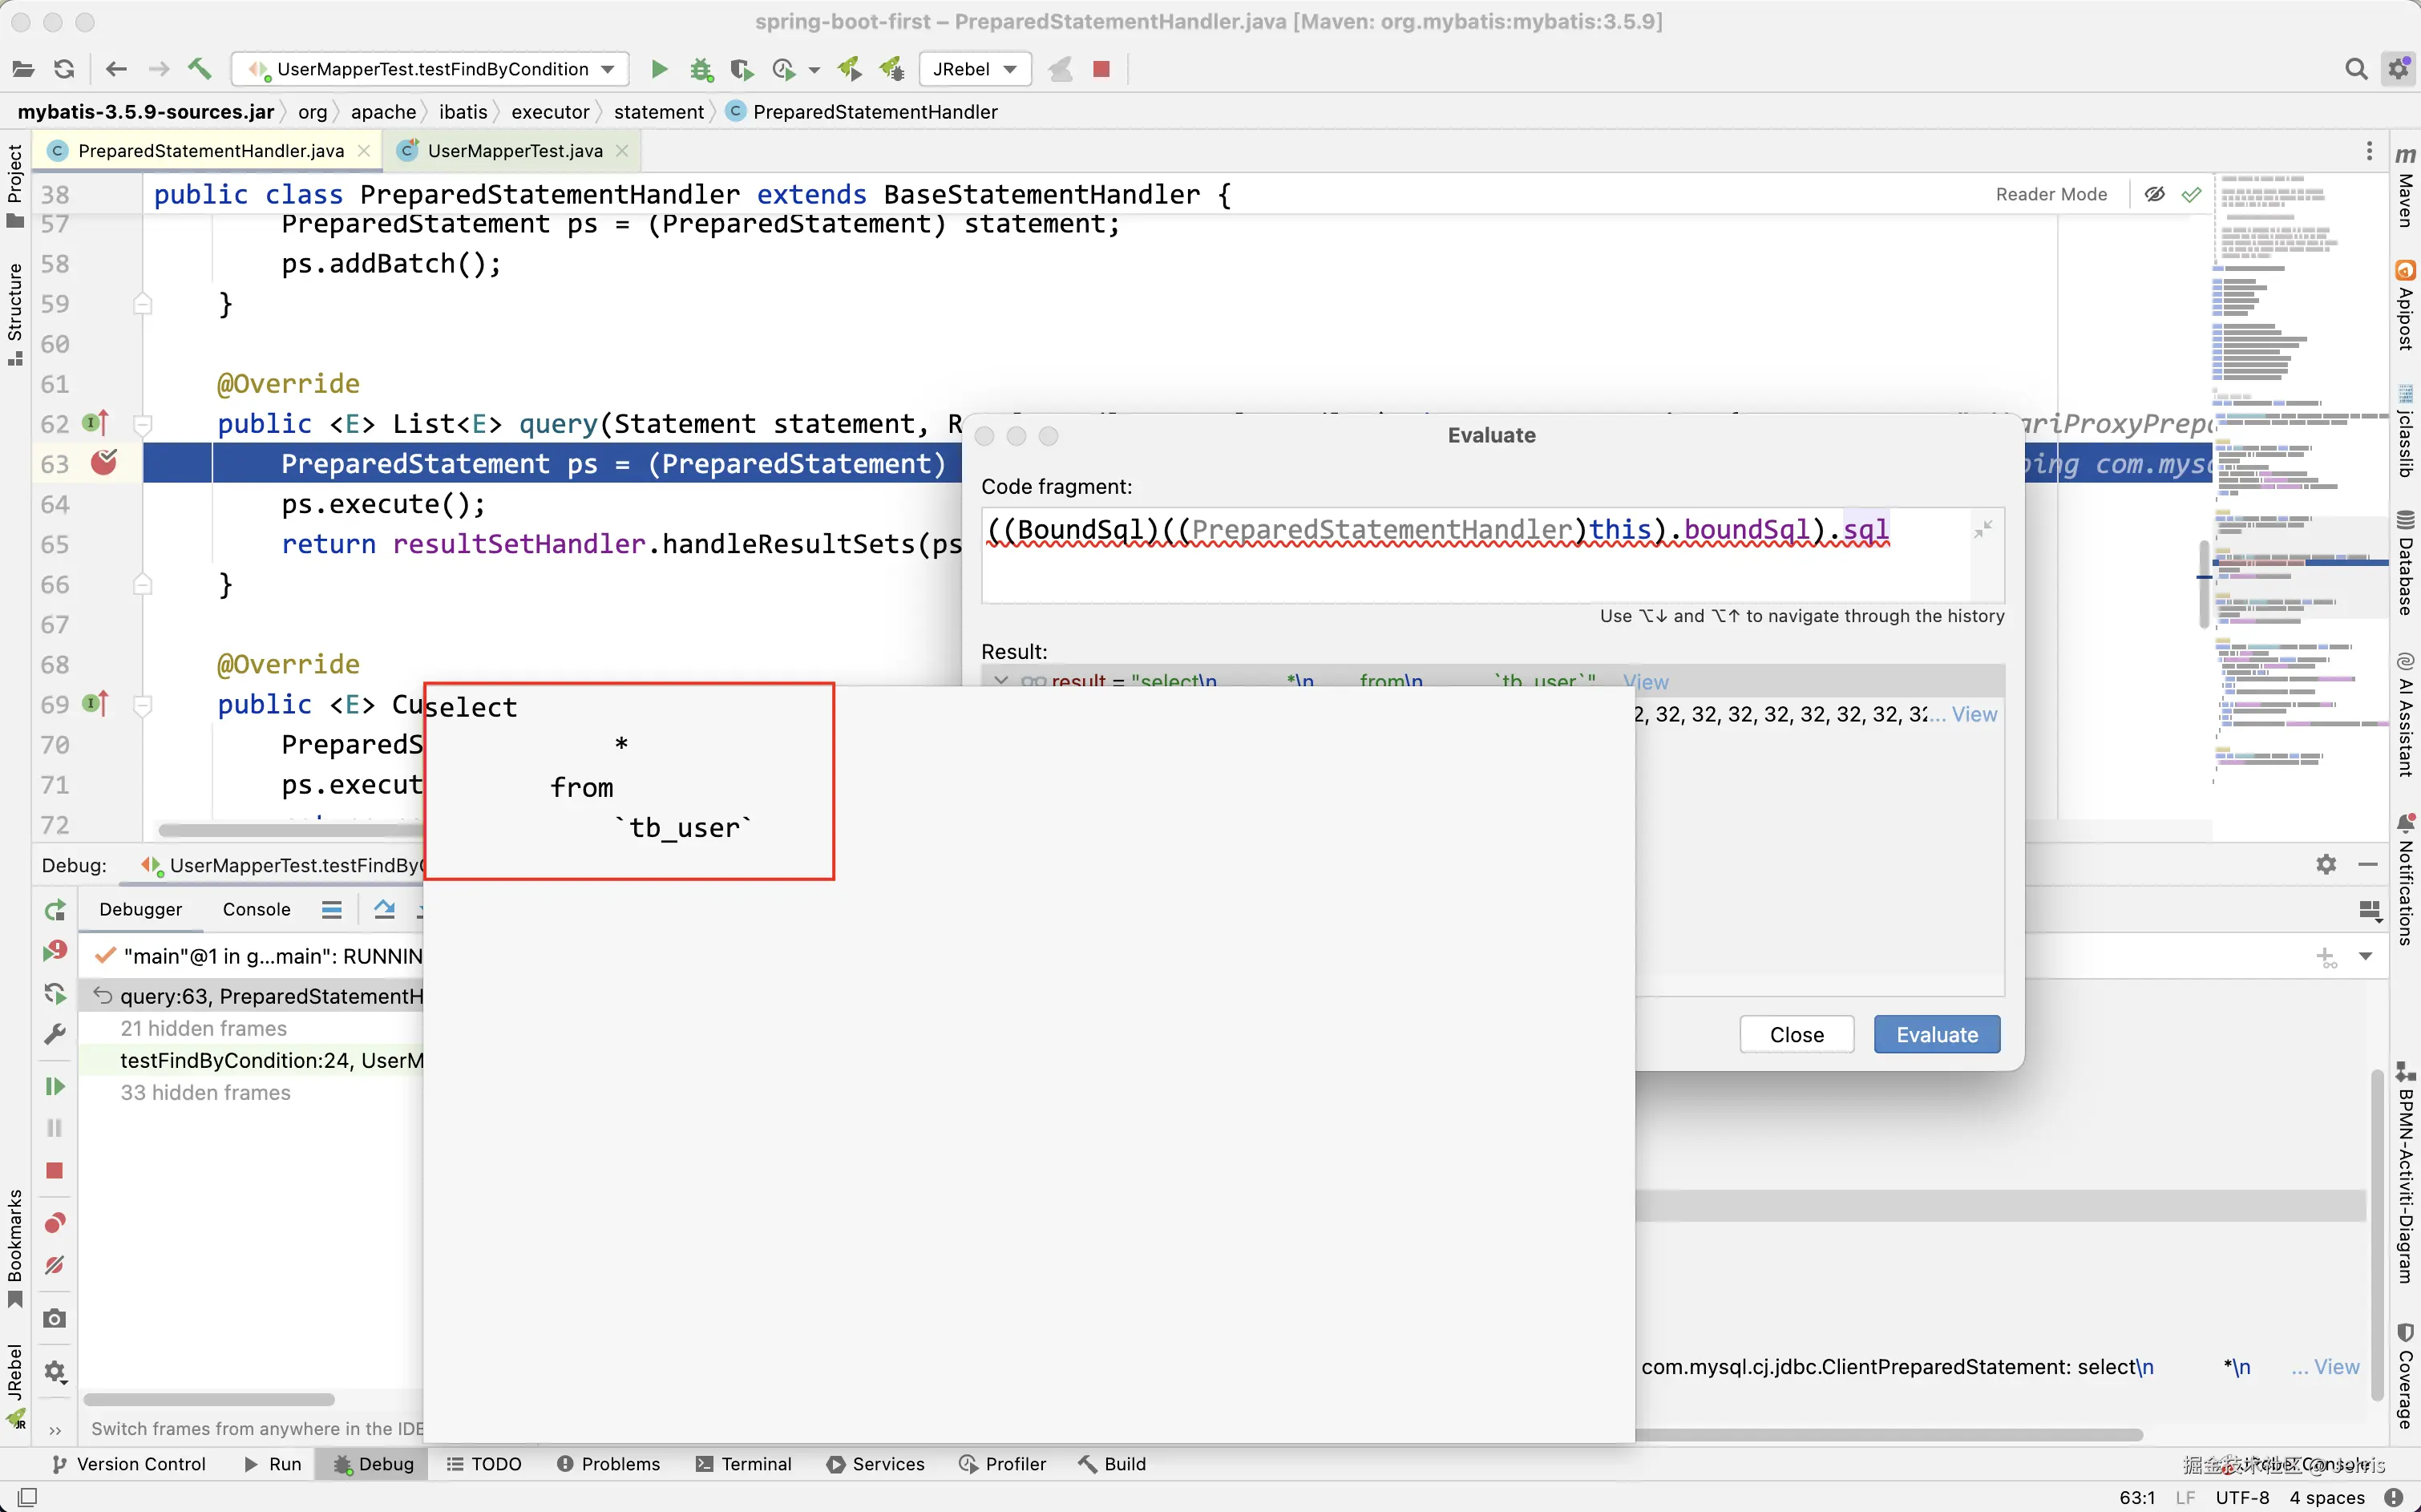Open the View Breakpoints dialog

pos(55,1223)
